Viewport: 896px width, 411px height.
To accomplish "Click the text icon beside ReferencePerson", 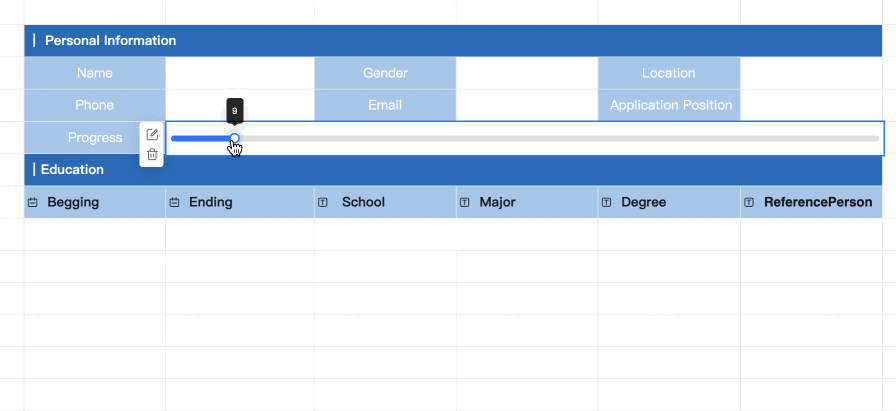I will (x=750, y=203).
